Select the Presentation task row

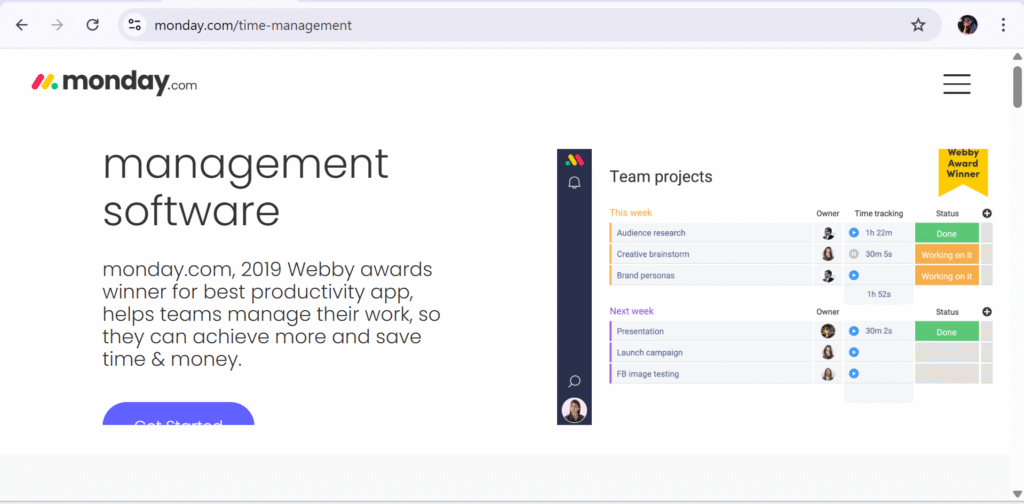pos(711,331)
